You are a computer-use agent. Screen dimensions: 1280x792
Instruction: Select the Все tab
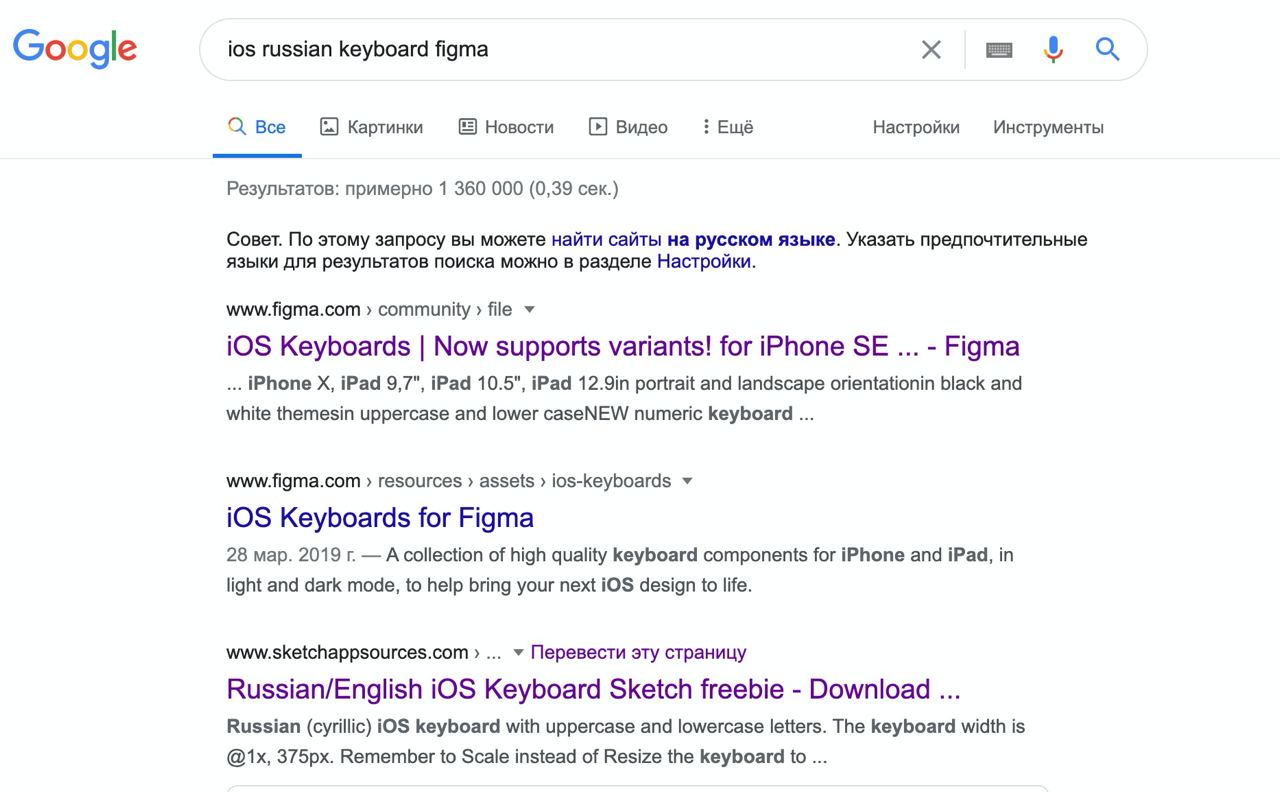pos(257,127)
